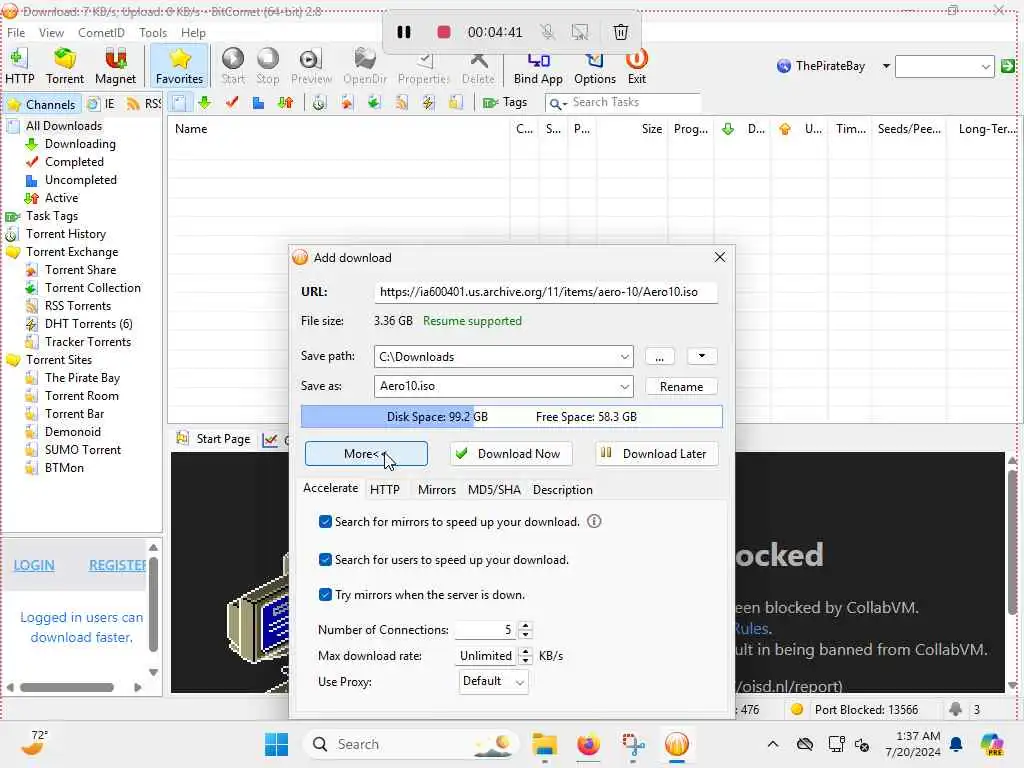The width and height of the screenshot is (1024, 768).
Task: Switch to the Mirrors tab
Action: pyautogui.click(x=436, y=490)
